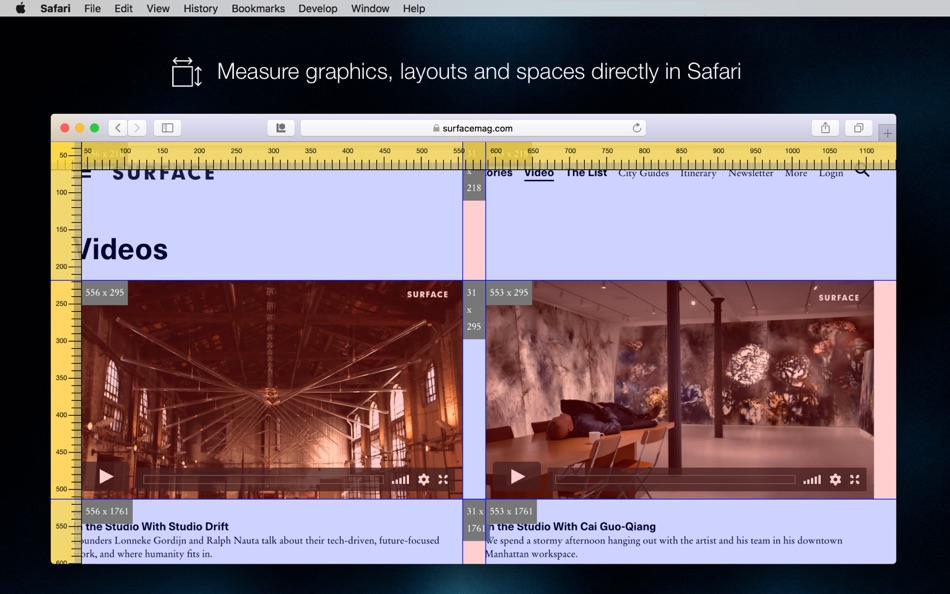Open the Bookmarks menu
Screen dimensions: 950x594
point(258,8)
